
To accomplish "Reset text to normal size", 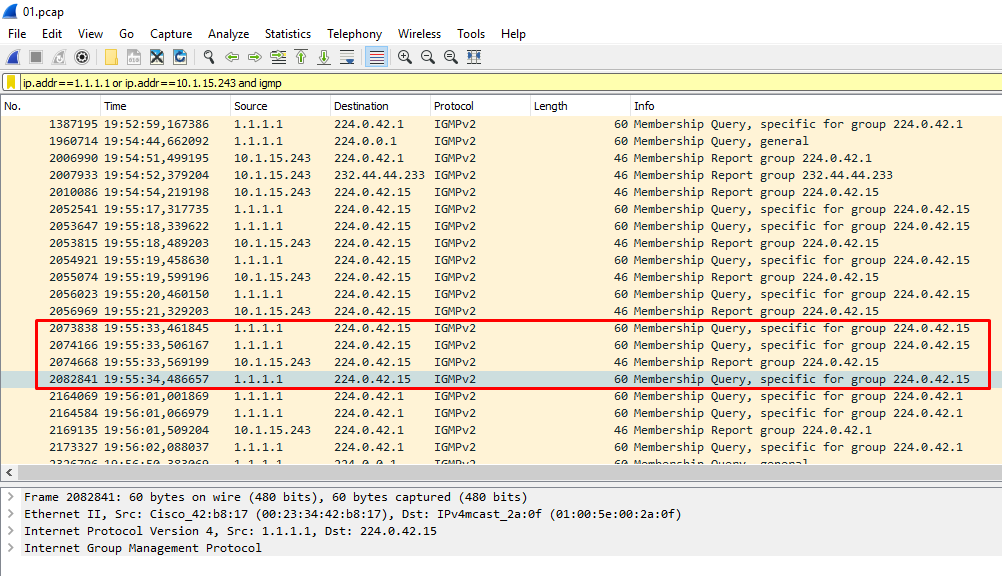I will coord(451,57).
